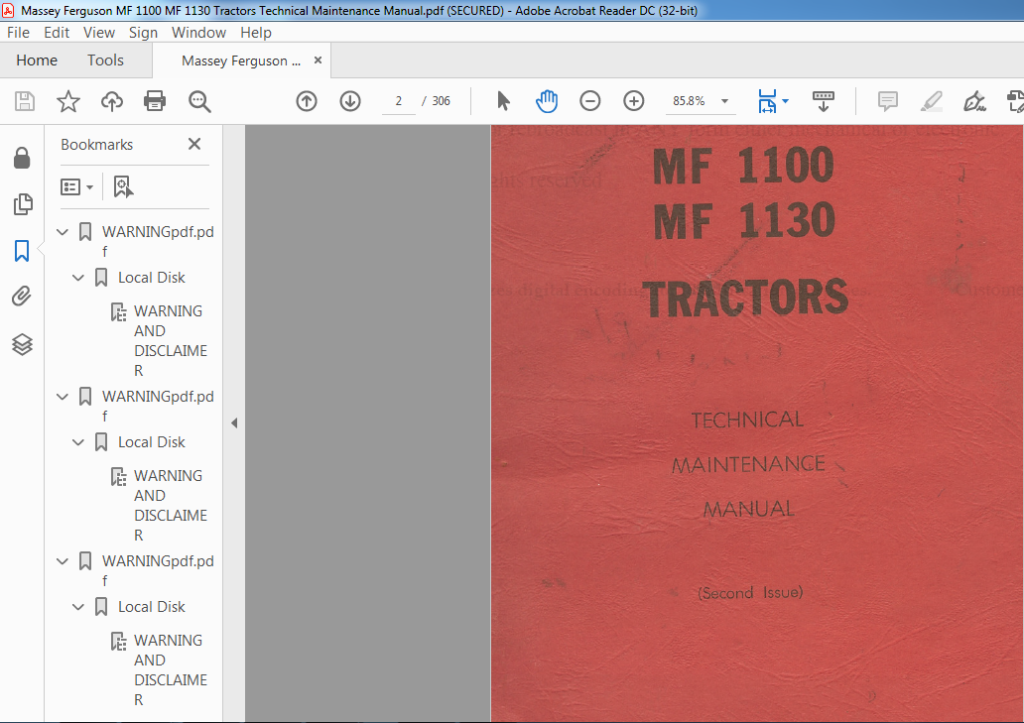Viewport: 1024px width, 723px height.
Task: Zoom out with minus button
Action: click(x=590, y=101)
